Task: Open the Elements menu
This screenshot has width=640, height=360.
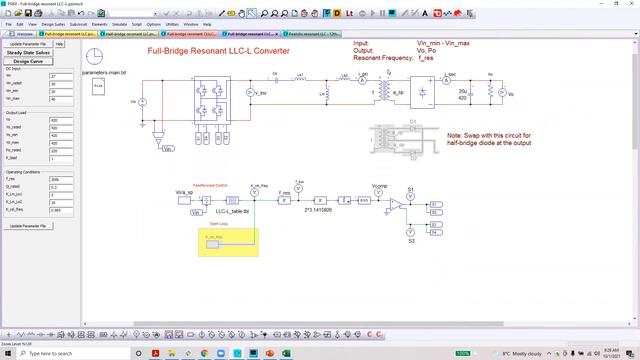Action: pyautogui.click(x=99, y=24)
